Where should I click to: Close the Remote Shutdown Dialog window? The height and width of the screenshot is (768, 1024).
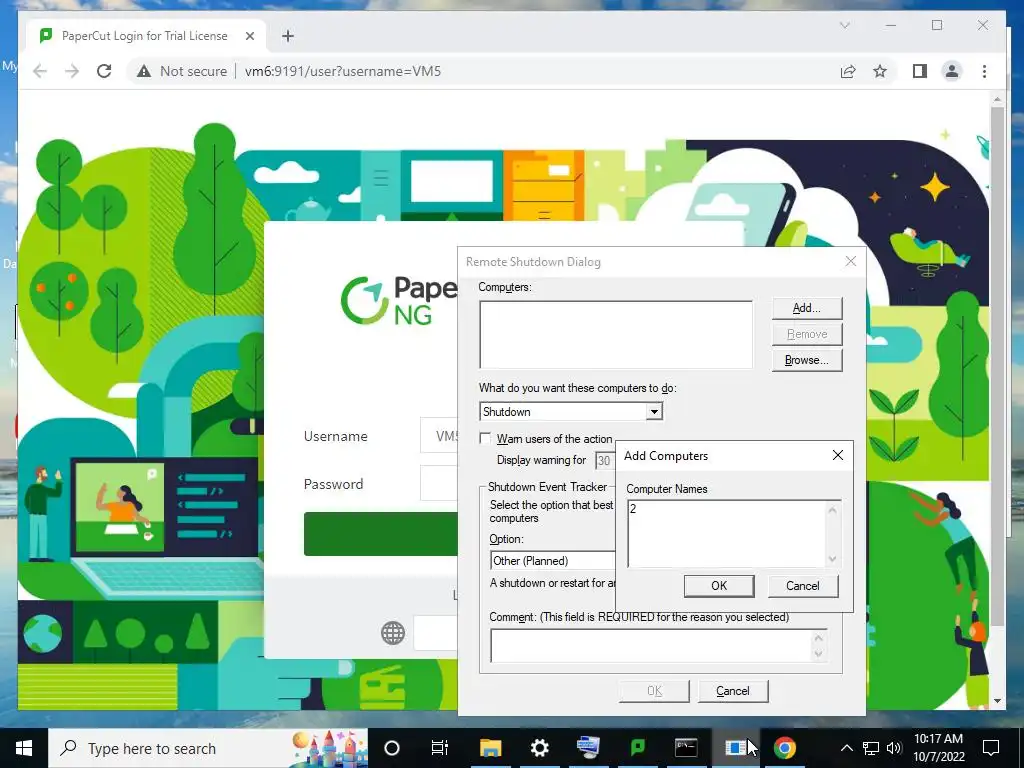pos(850,261)
